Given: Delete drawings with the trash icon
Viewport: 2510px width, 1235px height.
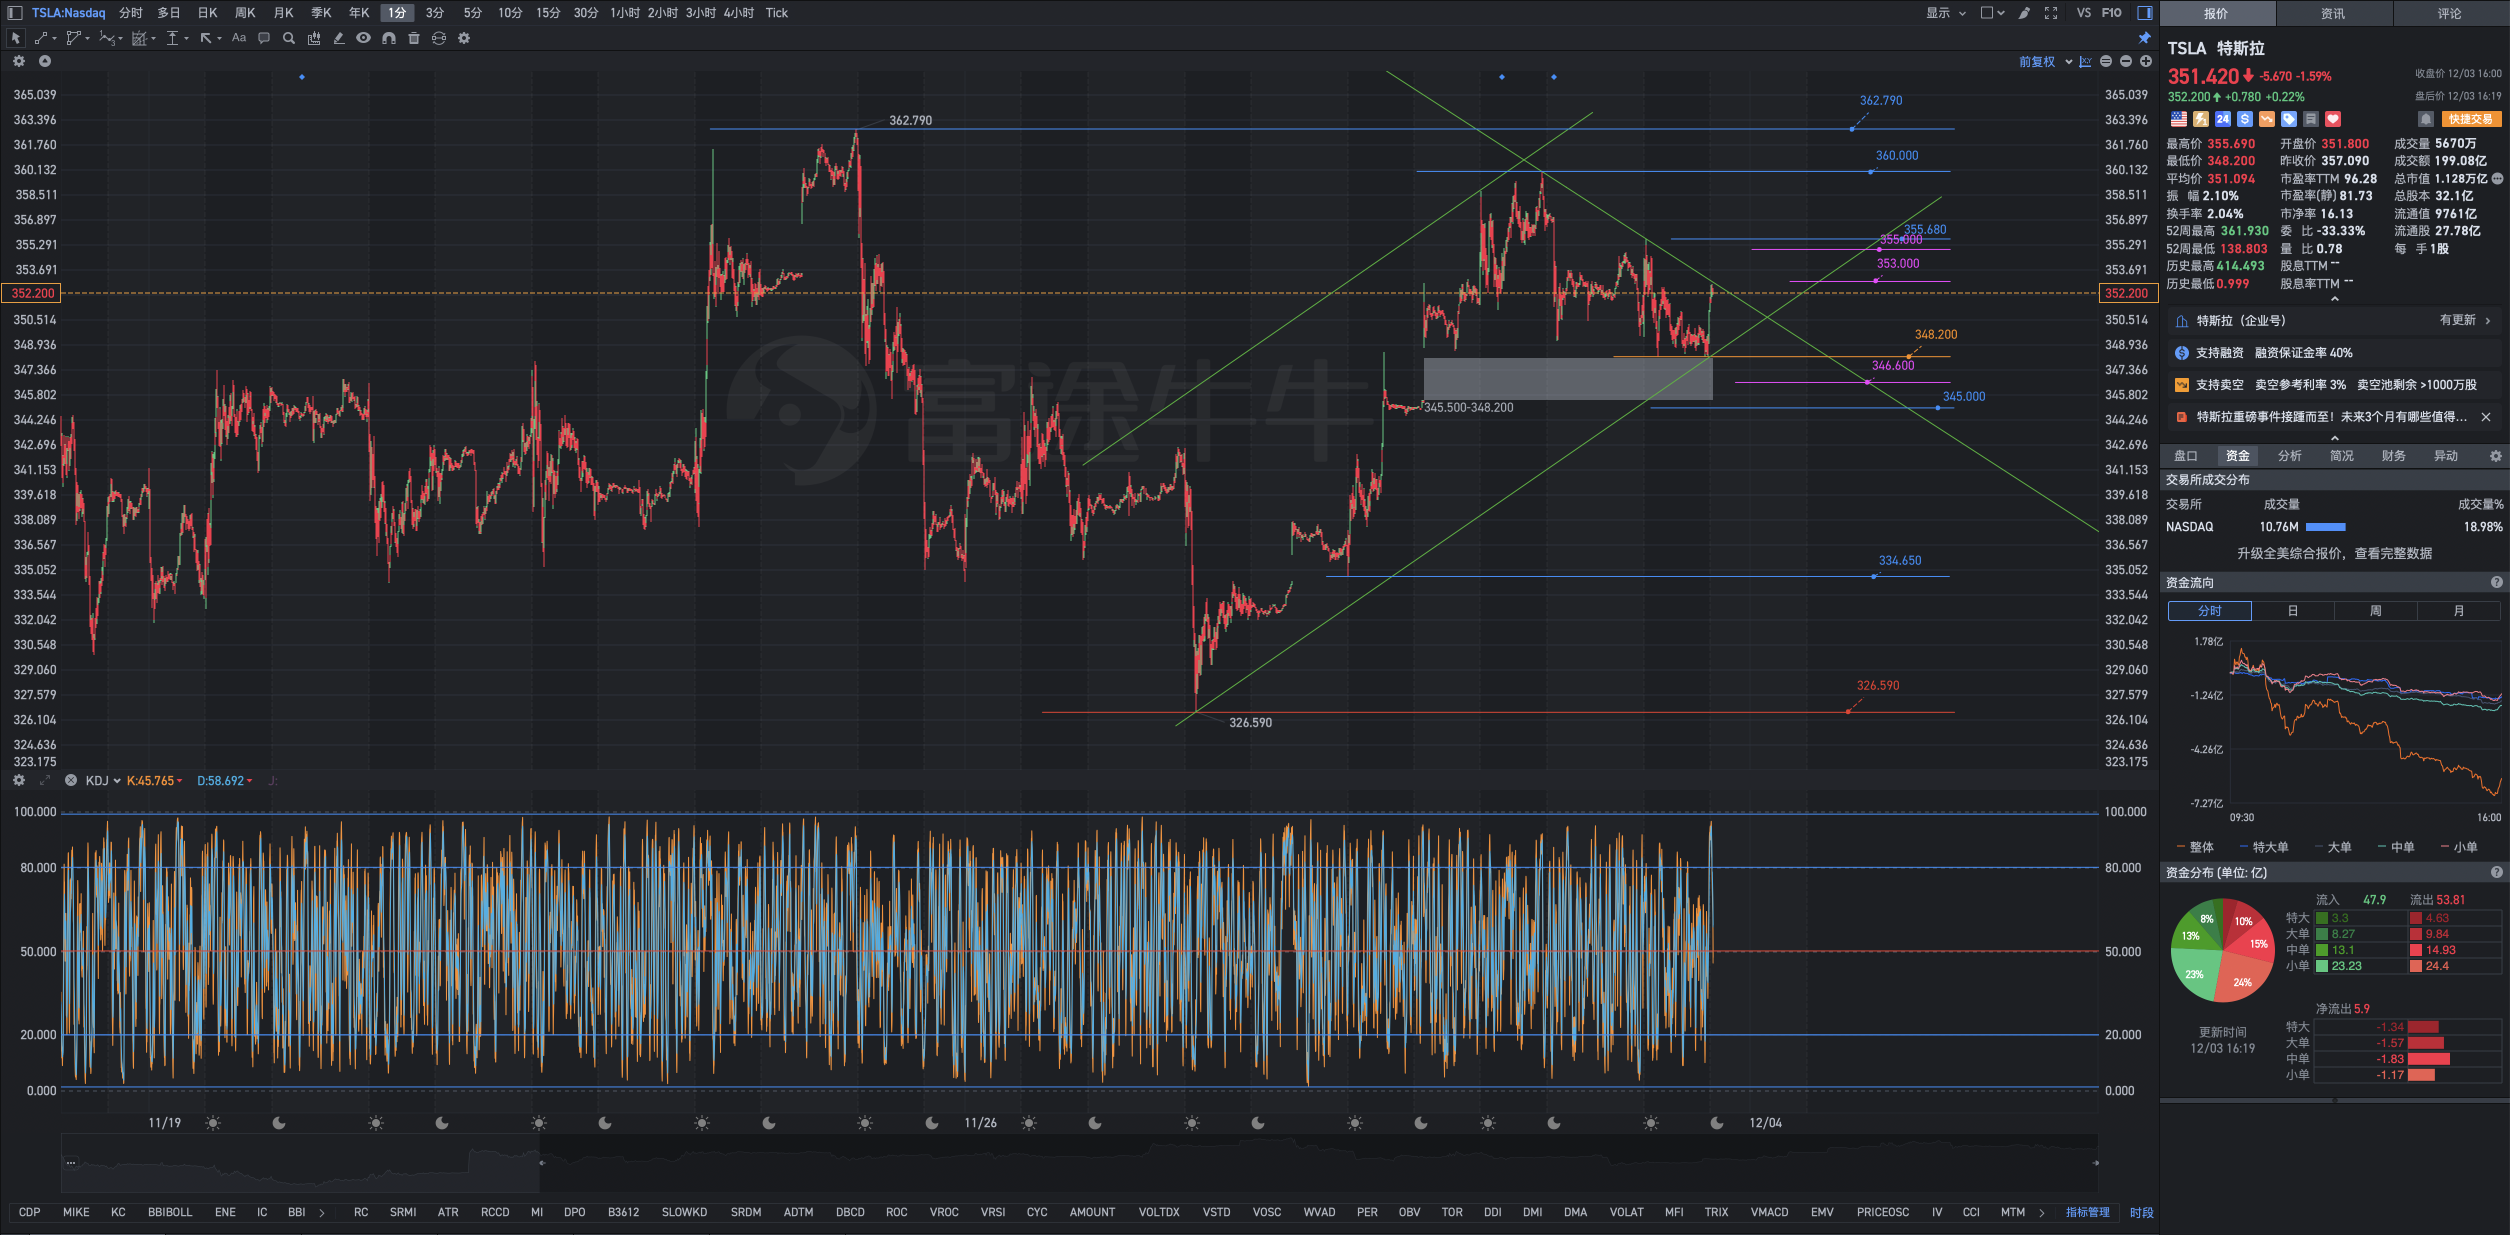Looking at the screenshot, I should [x=414, y=38].
